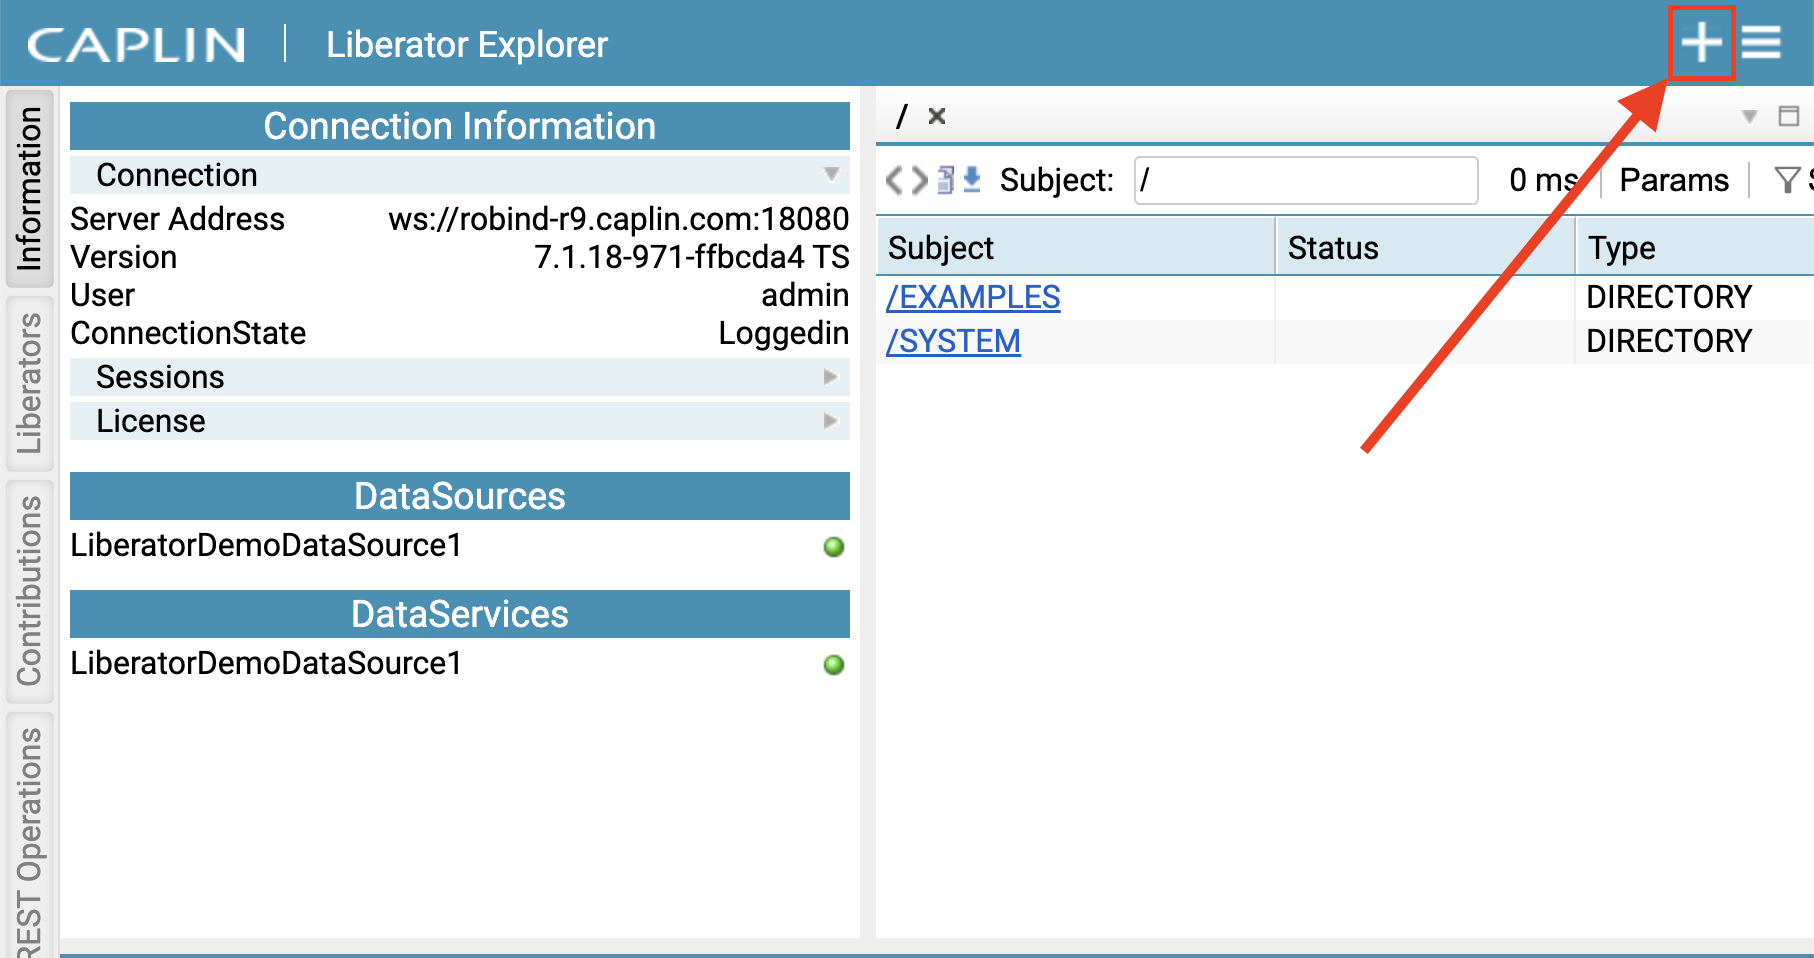Open the hamburger menu in header
This screenshot has width=1814, height=958.
(1761, 43)
